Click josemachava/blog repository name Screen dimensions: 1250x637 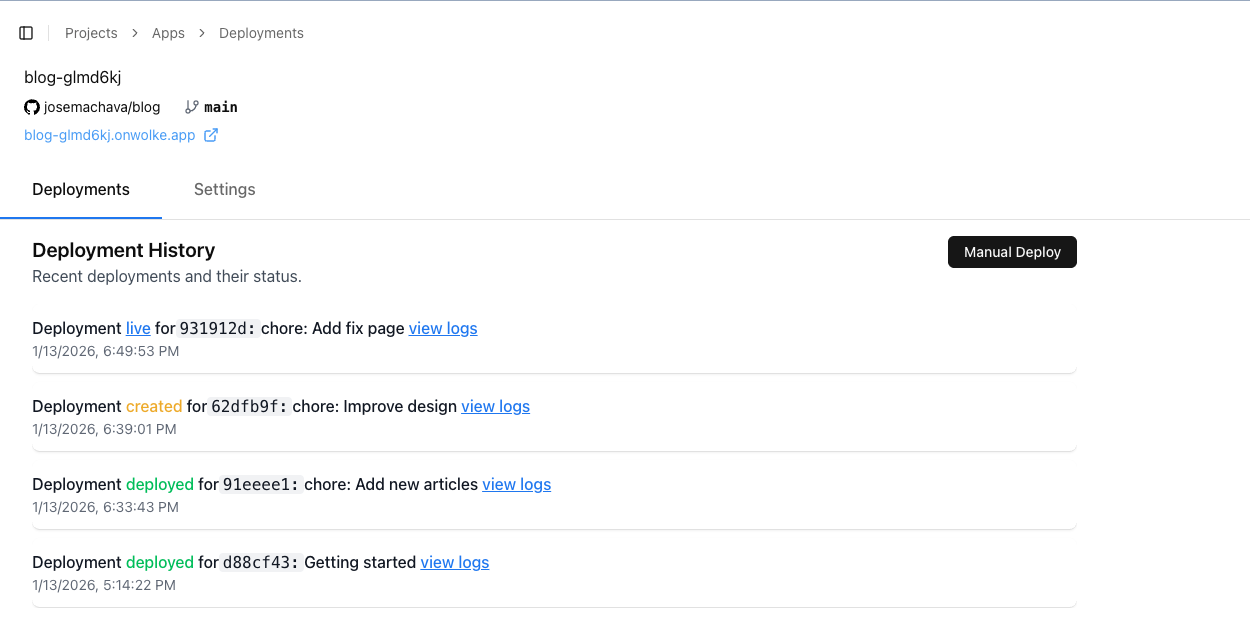102,107
